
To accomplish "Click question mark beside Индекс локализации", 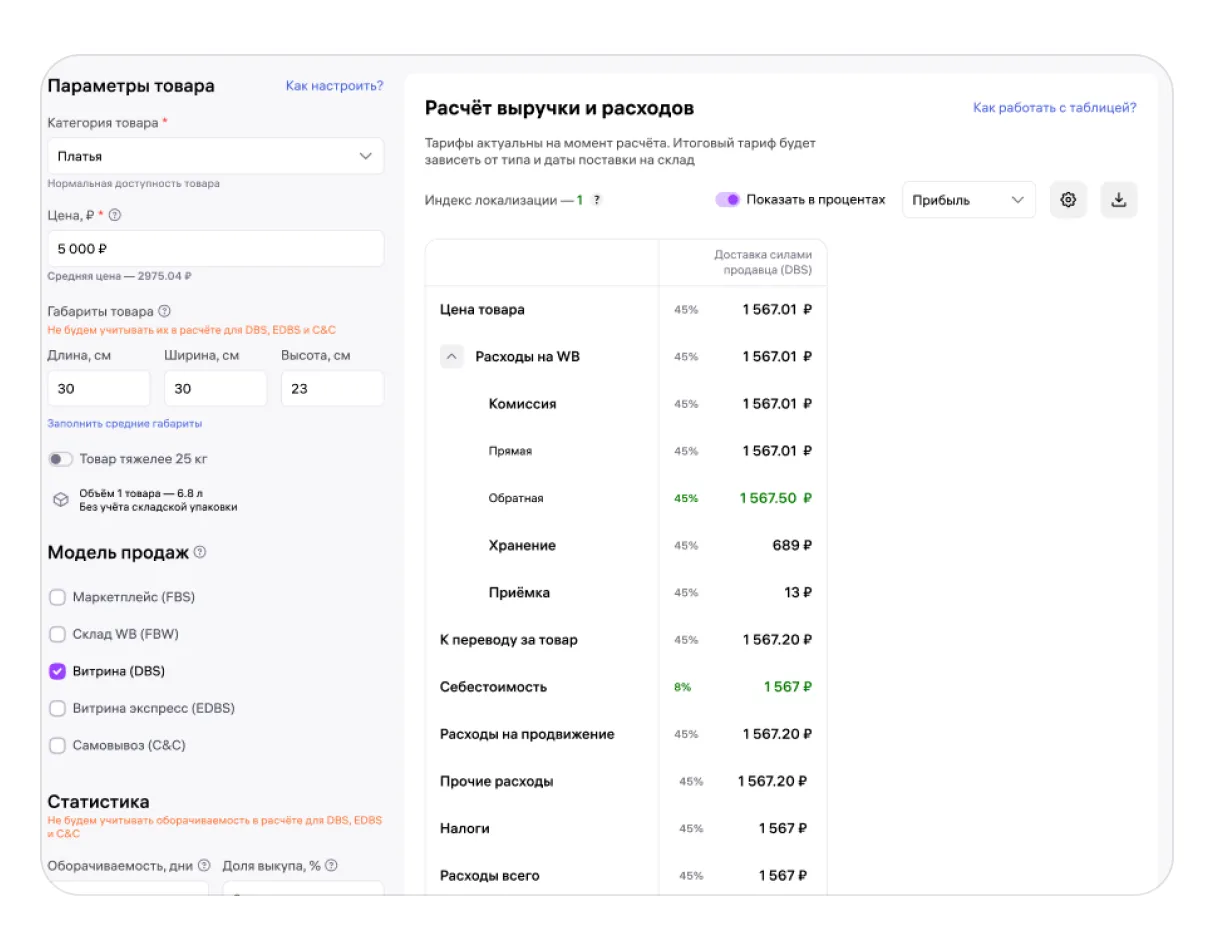I will coord(597,200).
